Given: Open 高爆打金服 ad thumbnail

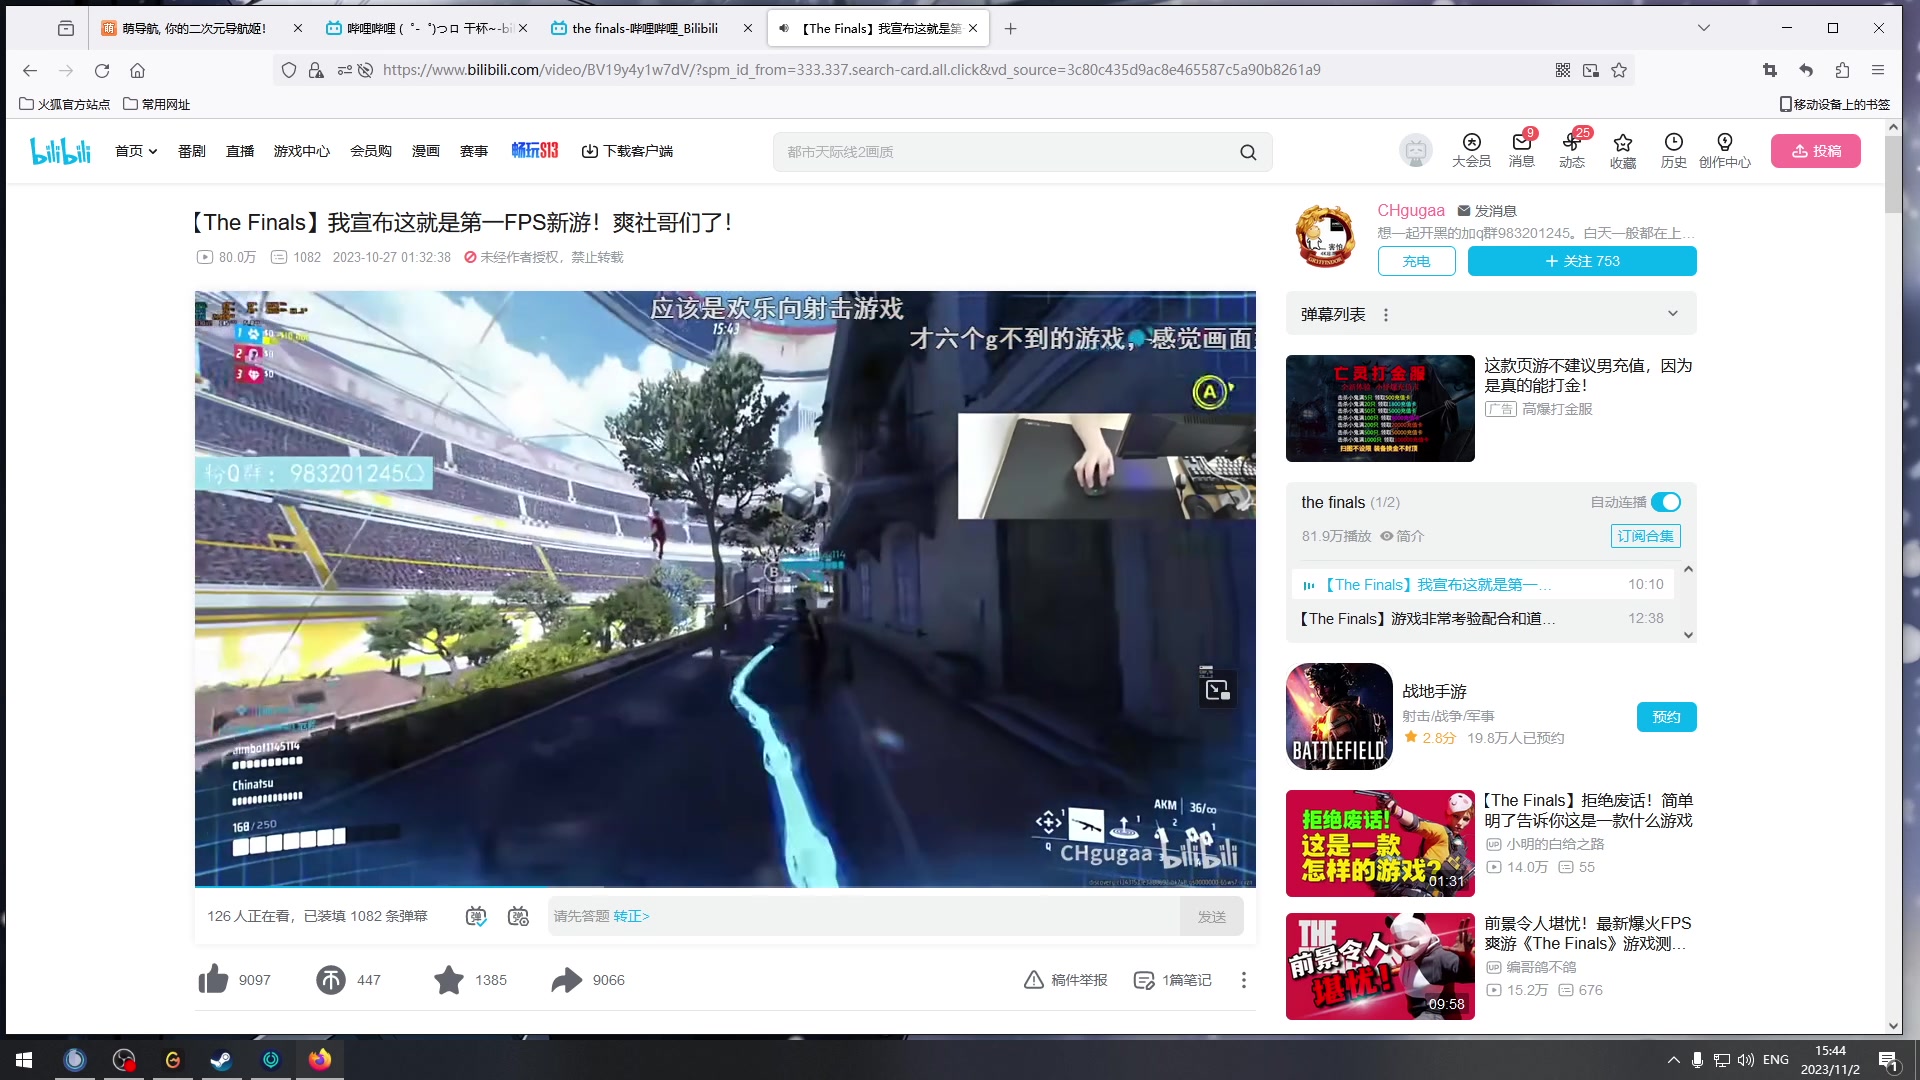Looking at the screenshot, I should [1380, 408].
